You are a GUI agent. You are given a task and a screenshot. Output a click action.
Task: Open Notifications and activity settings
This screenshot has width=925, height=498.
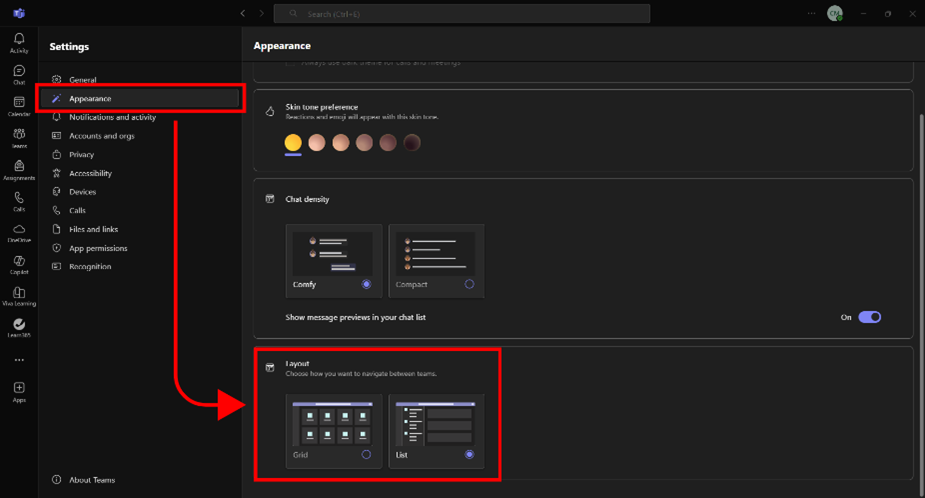click(112, 117)
